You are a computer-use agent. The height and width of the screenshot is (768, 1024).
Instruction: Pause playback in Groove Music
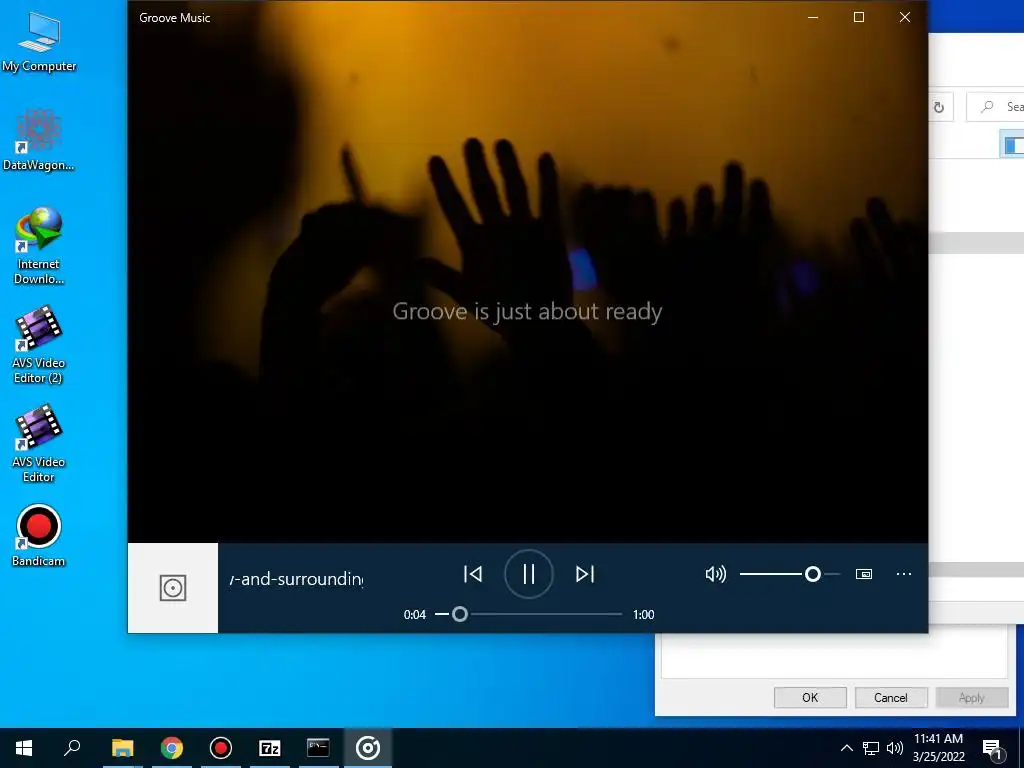point(528,574)
